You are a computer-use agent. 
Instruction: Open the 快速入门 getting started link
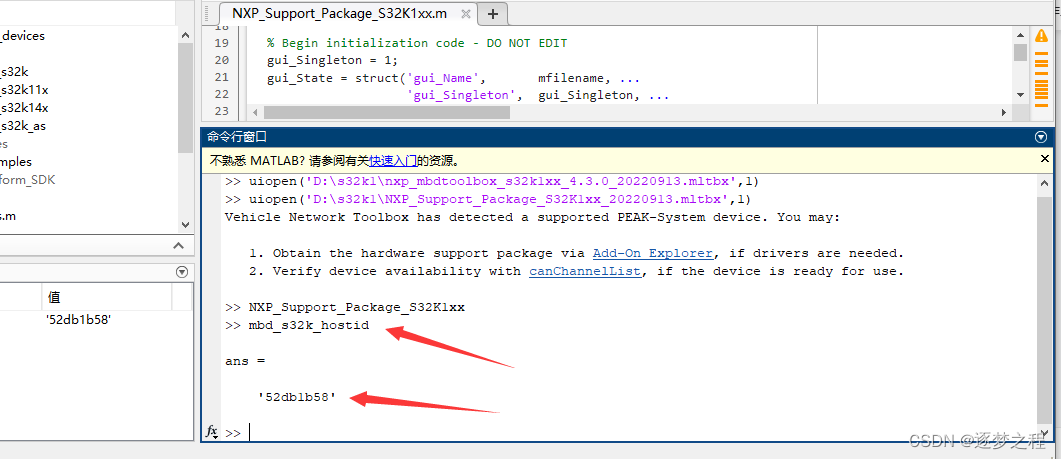click(x=392, y=160)
